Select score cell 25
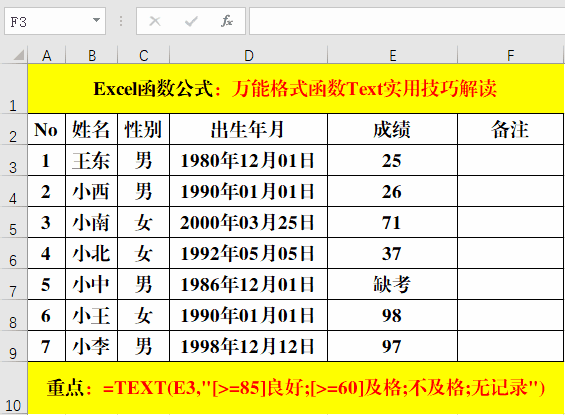565x415 pixels. coord(392,160)
